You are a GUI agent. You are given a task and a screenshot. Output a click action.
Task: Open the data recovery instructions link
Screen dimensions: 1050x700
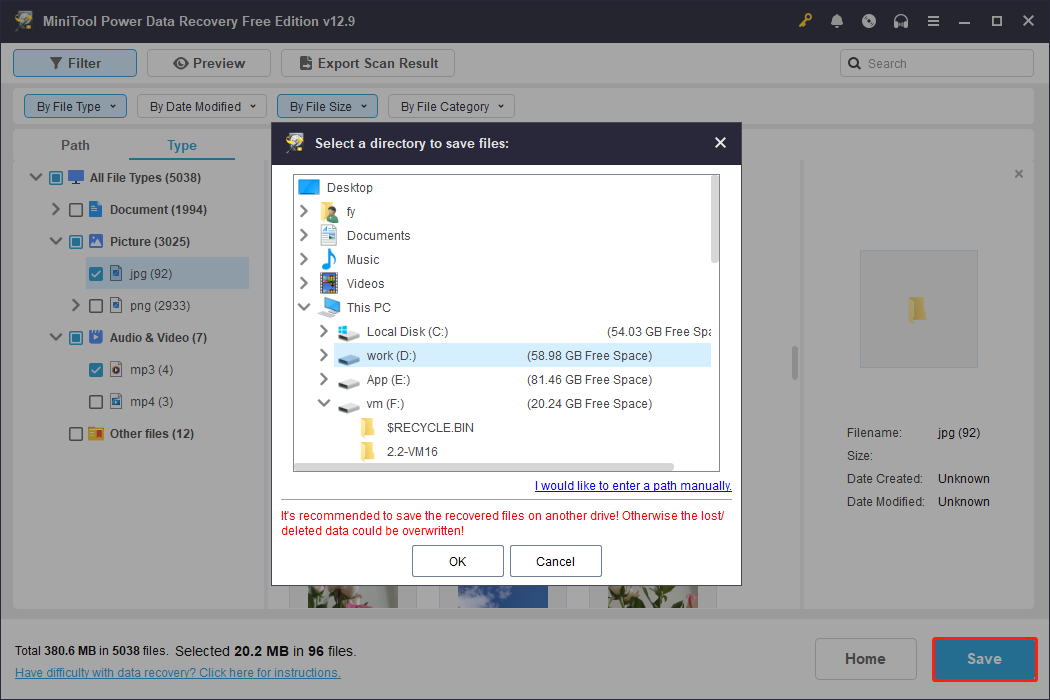pyautogui.click(x=177, y=673)
